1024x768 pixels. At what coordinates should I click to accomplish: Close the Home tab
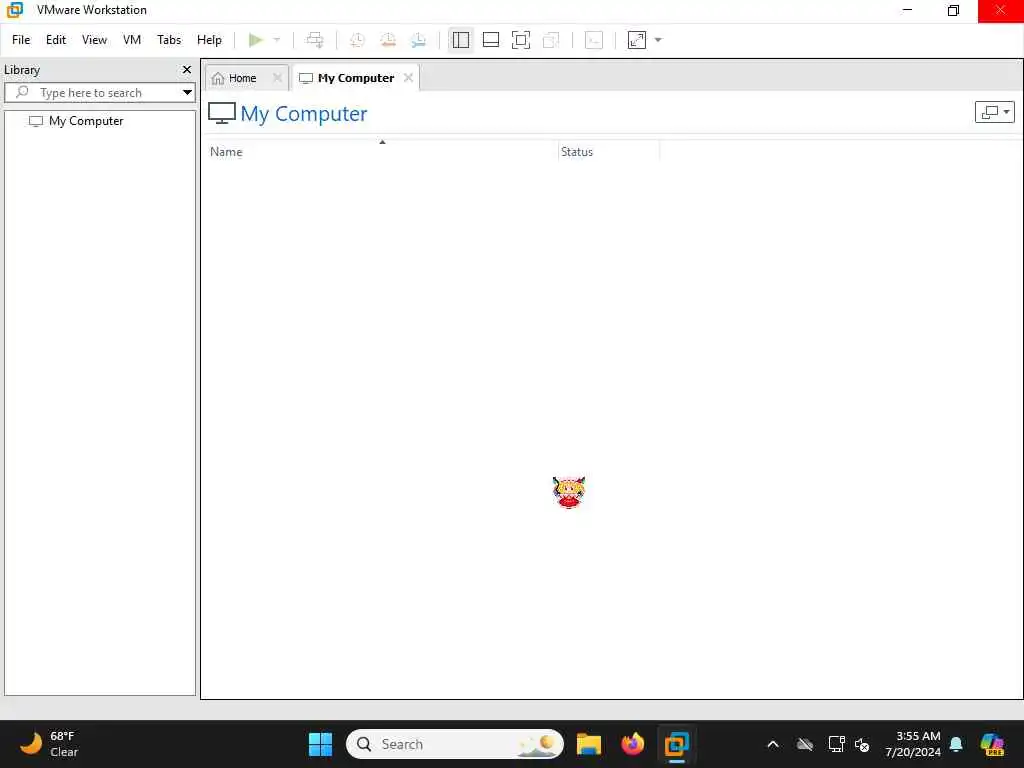pyautogui.click(x=277, y=77)
